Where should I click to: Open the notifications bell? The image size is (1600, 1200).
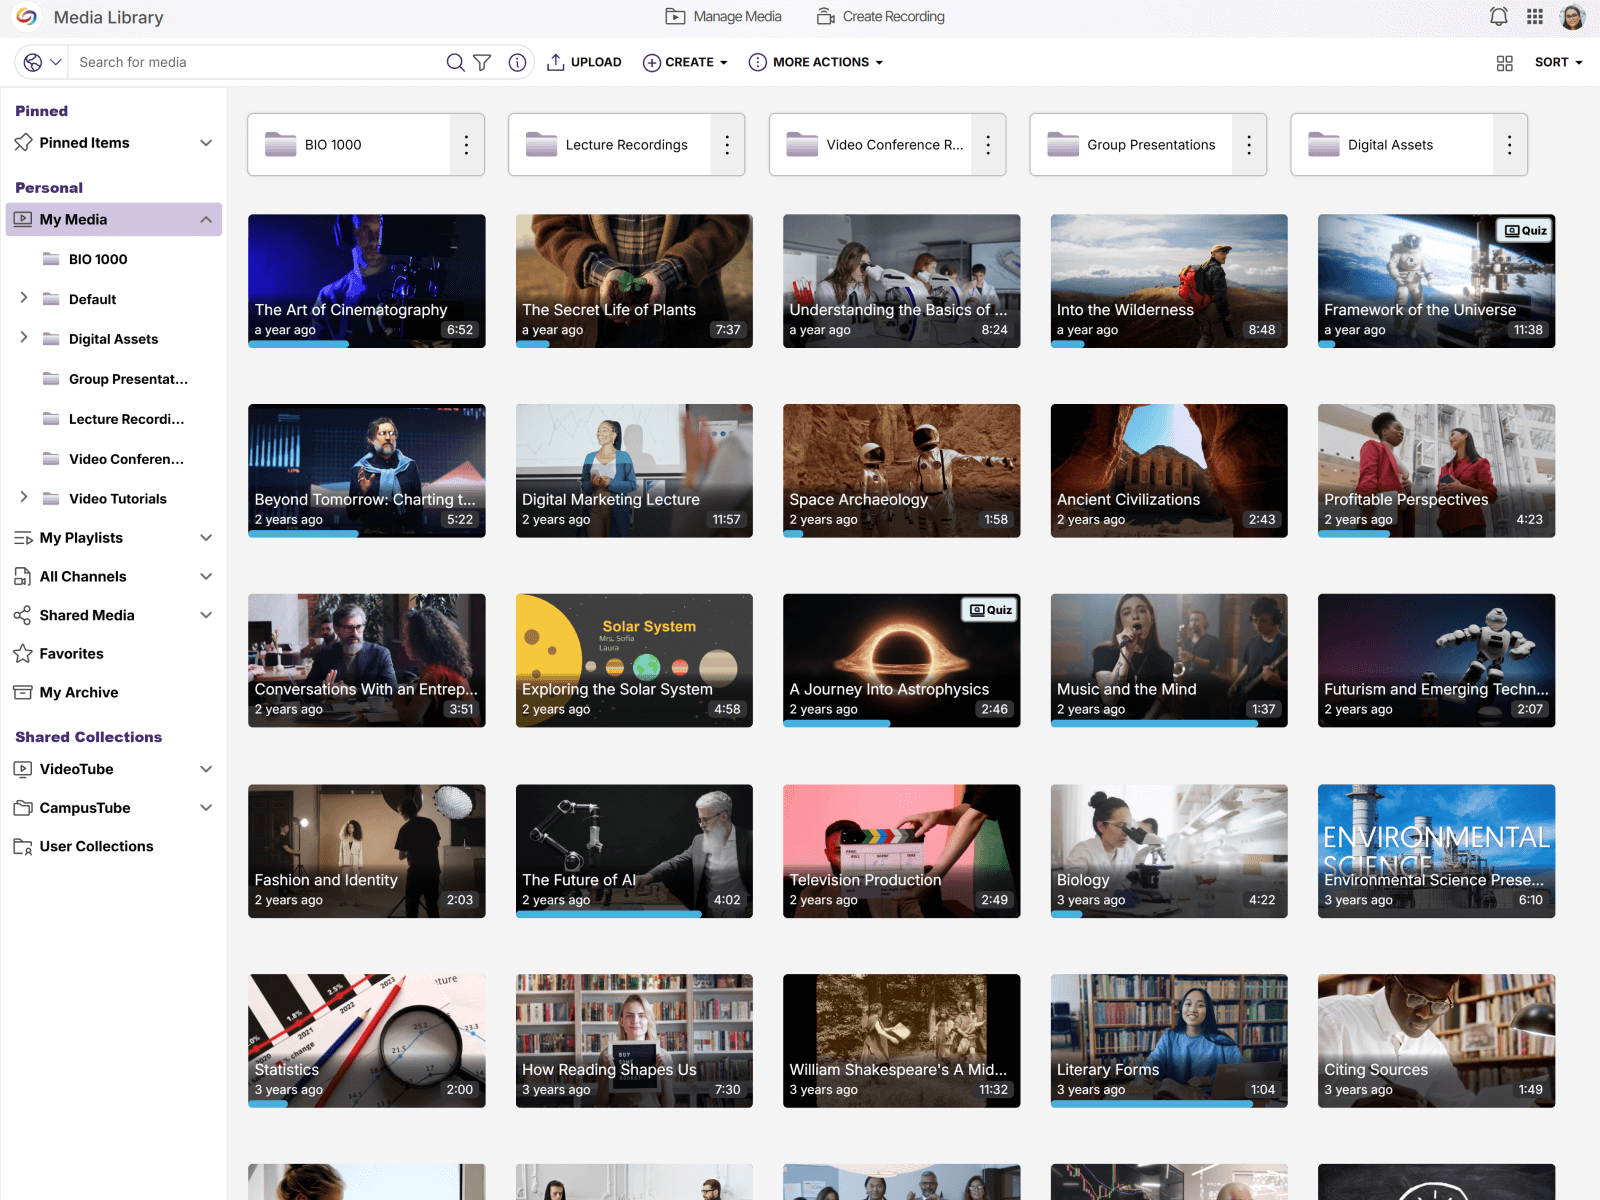1498,17
